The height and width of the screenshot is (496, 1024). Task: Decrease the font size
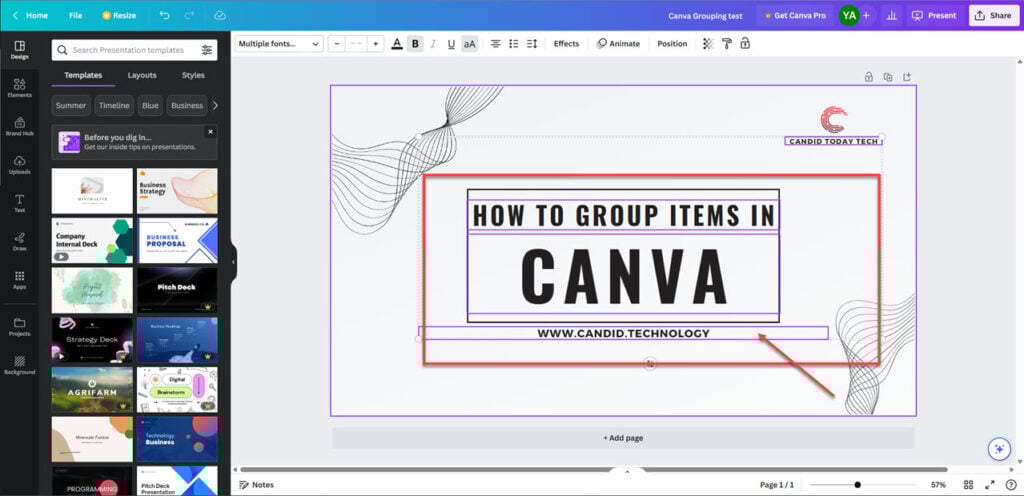point(337,44)
